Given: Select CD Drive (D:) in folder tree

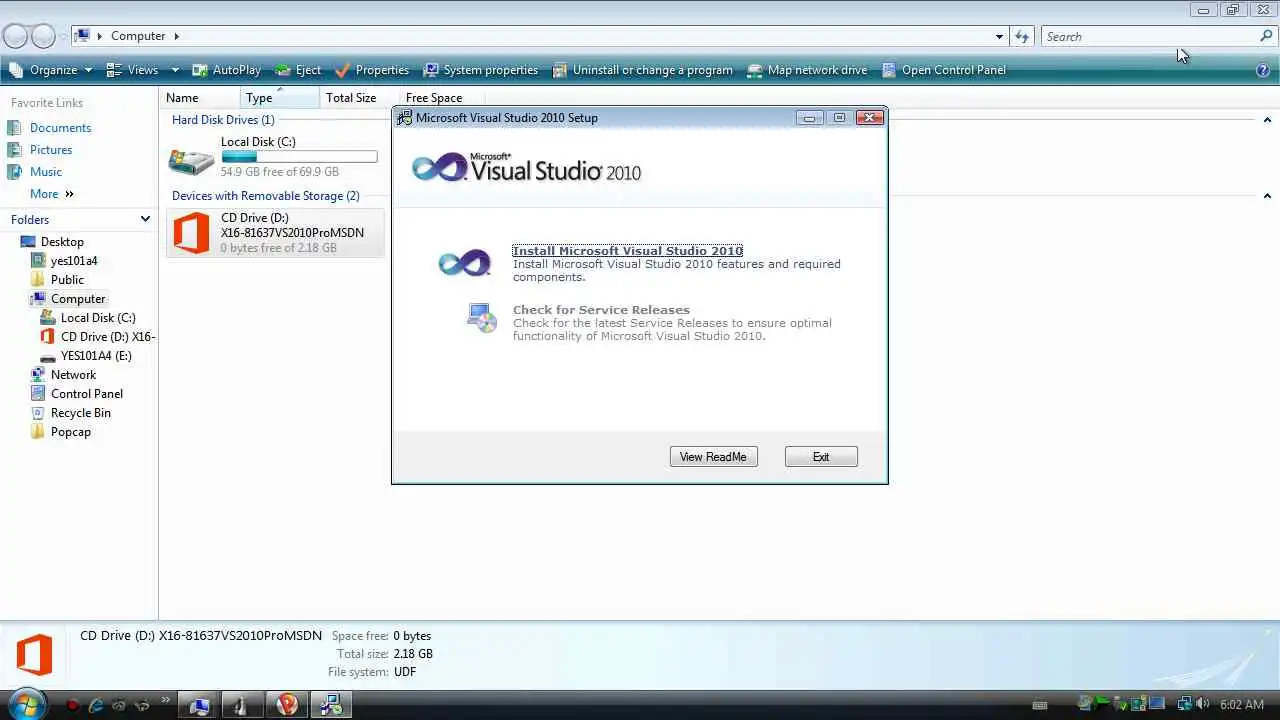Looking at the screenshot, I should (107, 337).
